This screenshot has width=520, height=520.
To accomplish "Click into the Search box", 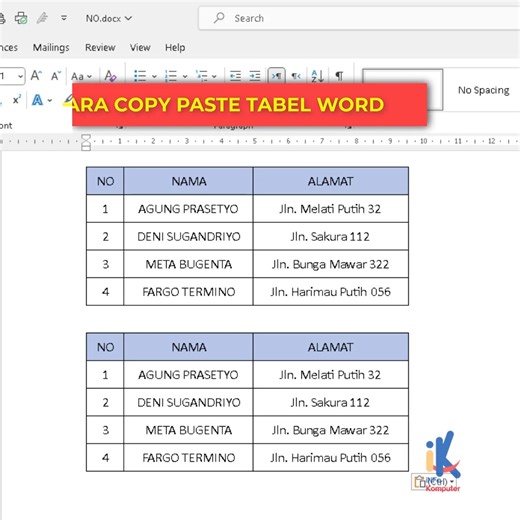I will pos(359,18).
